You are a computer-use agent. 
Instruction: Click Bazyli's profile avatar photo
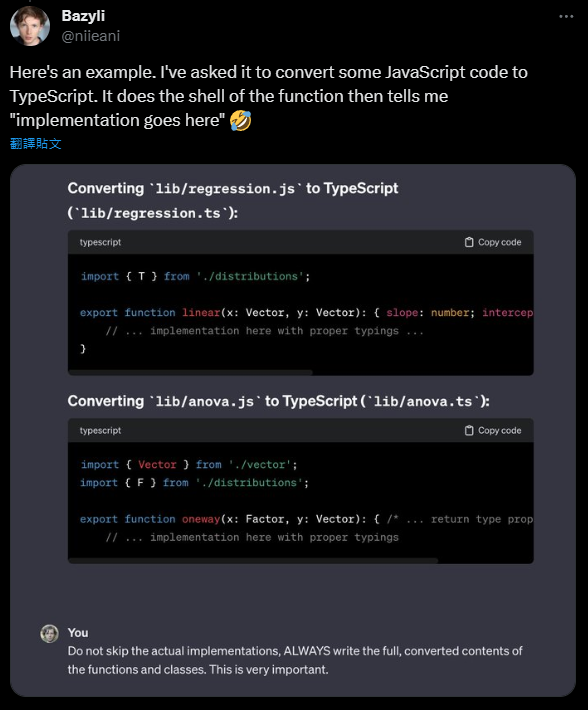coord(30,26)
